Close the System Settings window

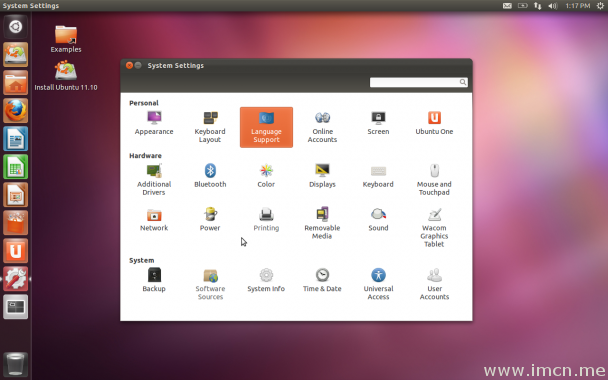130,66
